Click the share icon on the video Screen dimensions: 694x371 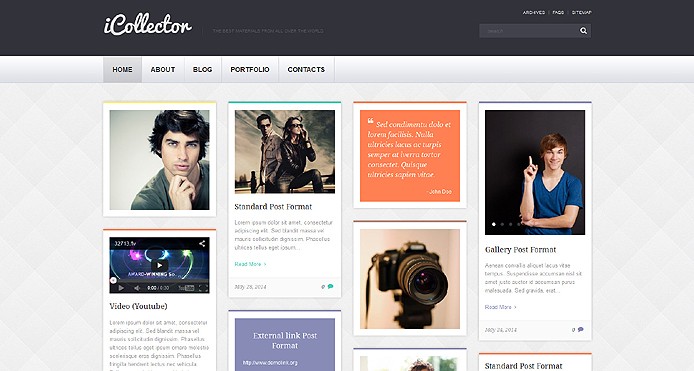202,243
